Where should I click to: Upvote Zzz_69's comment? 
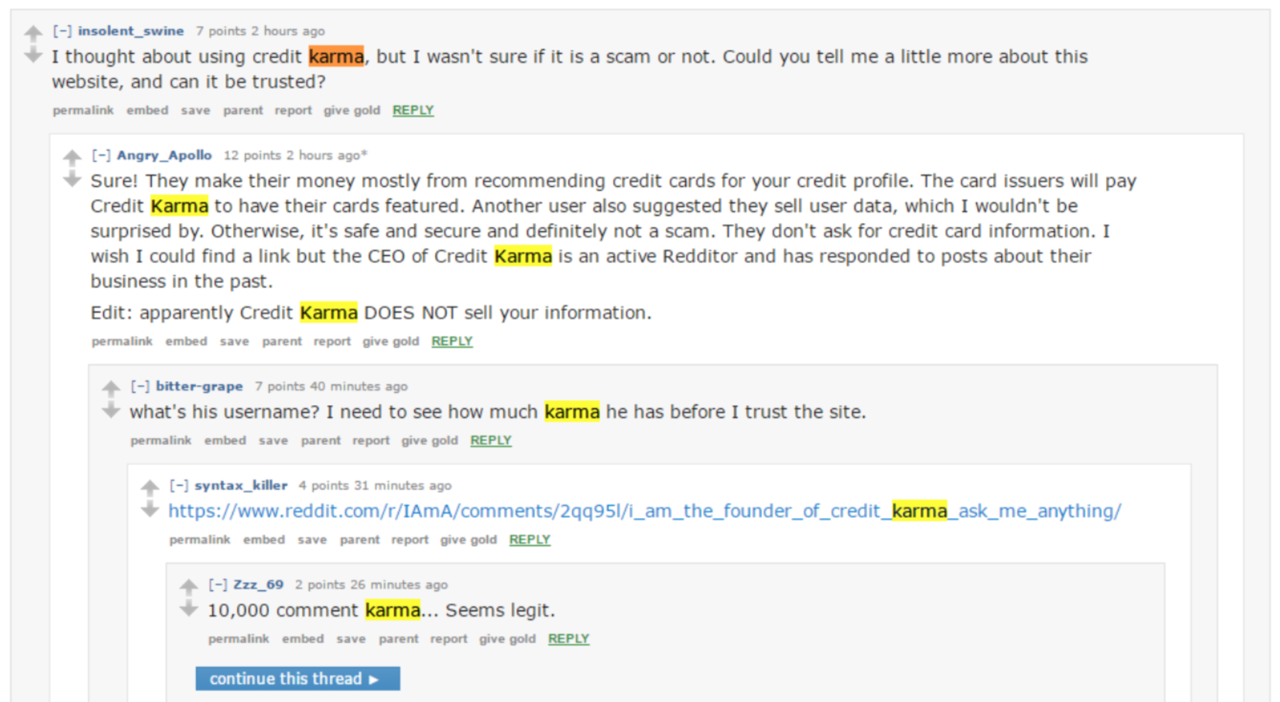(189, 587)
